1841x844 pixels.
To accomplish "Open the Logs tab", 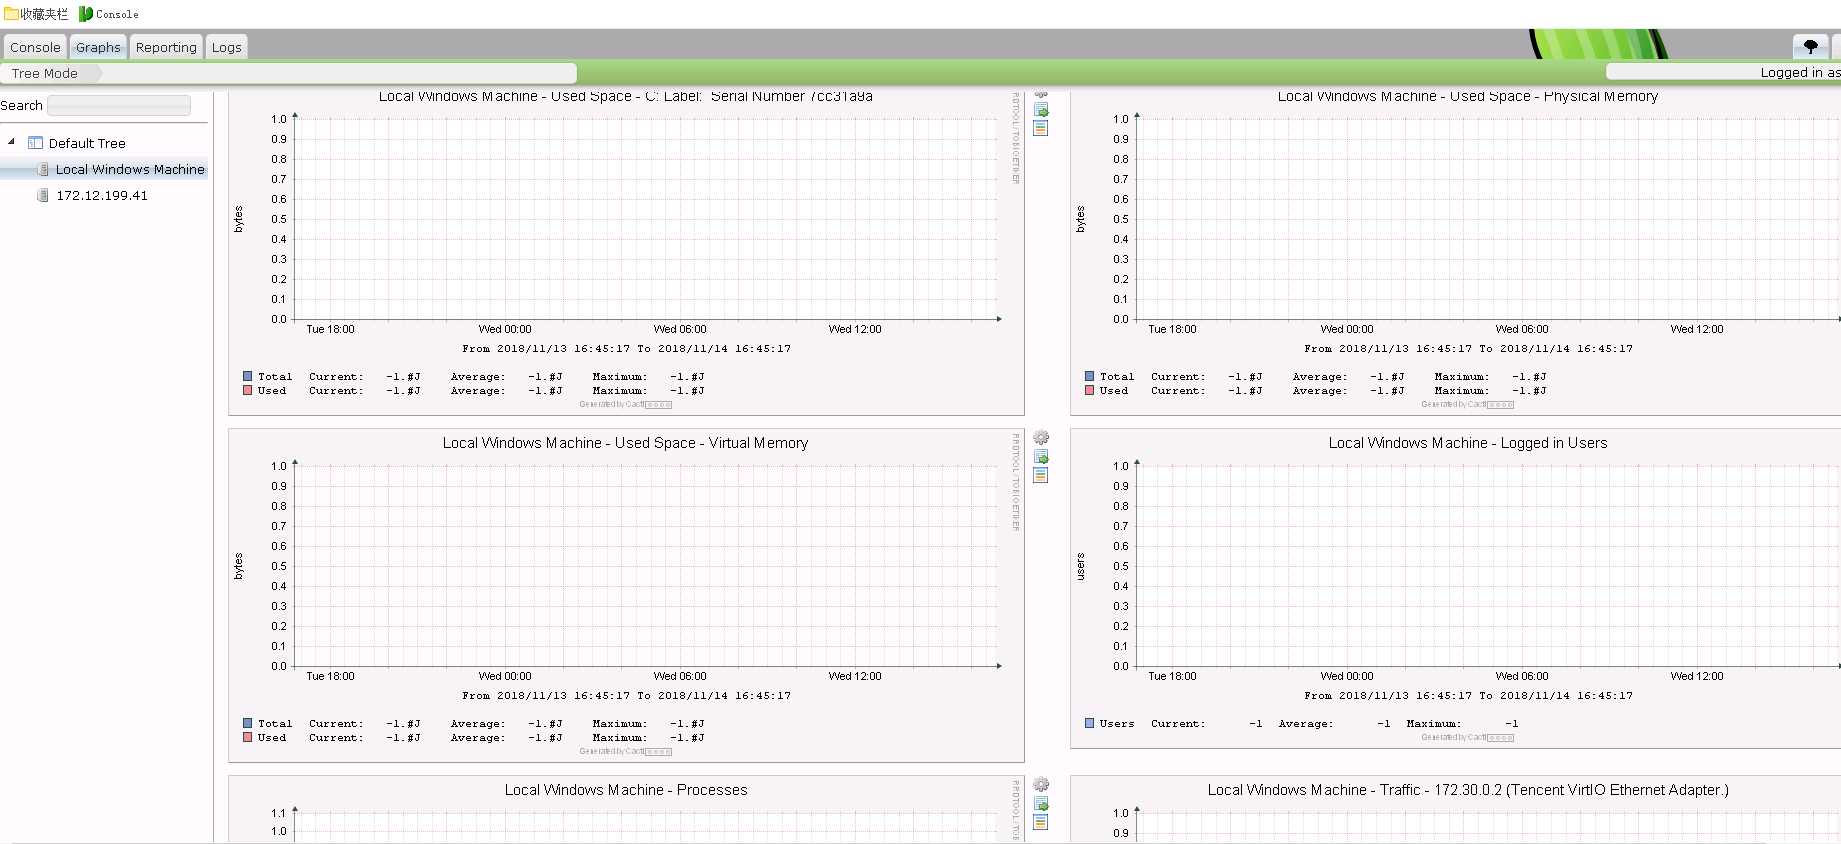I will [x=226, y=47].
